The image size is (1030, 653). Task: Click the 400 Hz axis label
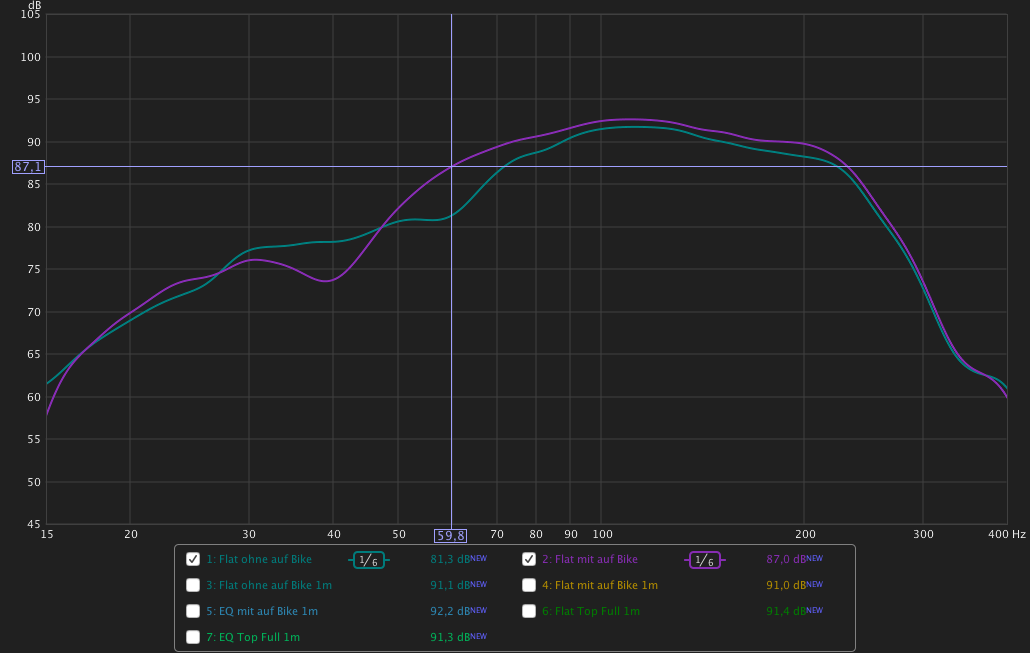point(1011,534)
